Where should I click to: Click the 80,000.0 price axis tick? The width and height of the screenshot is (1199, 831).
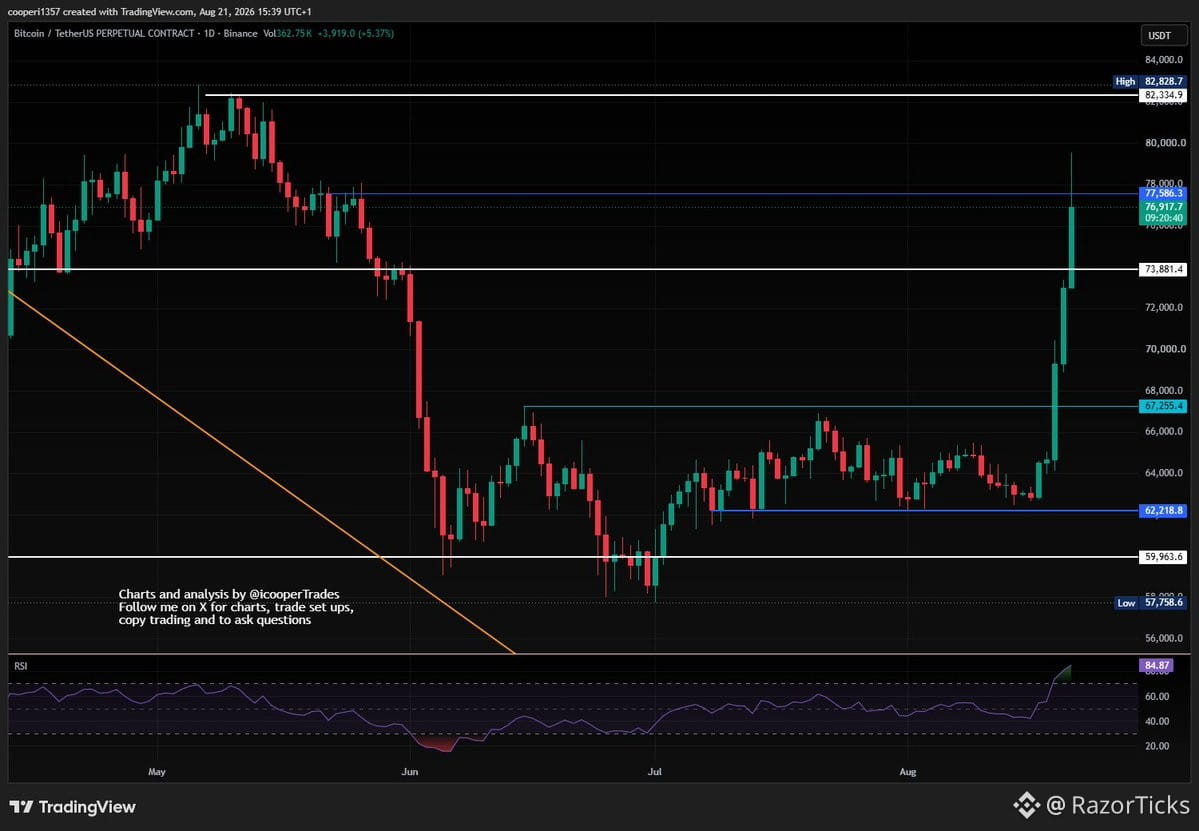1165,142
